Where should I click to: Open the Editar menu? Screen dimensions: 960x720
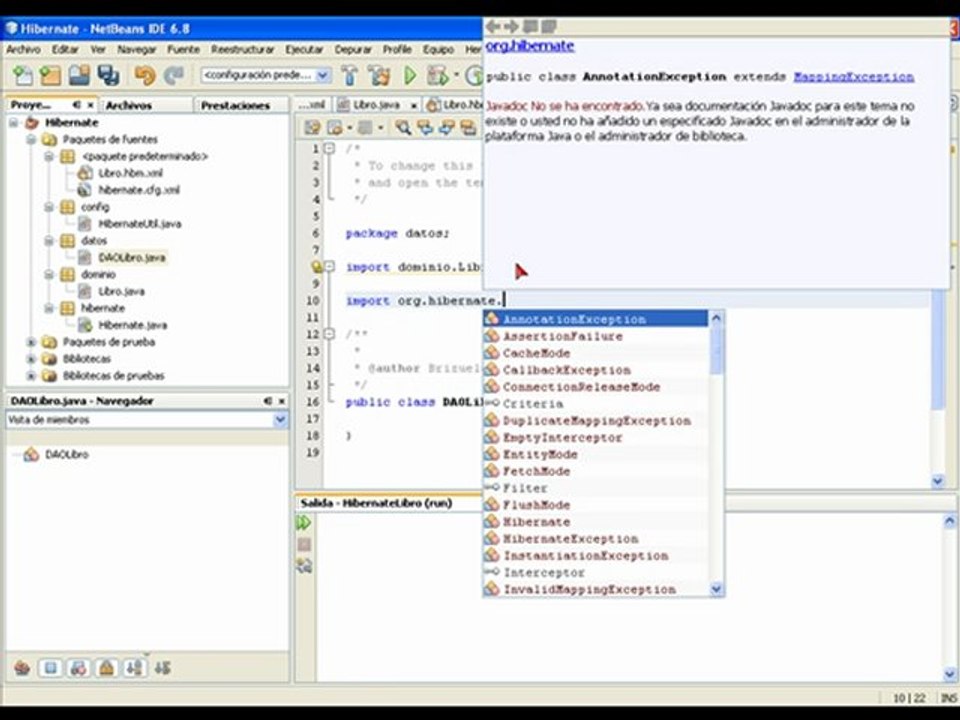pyautogui.click(x=65, y=49)
